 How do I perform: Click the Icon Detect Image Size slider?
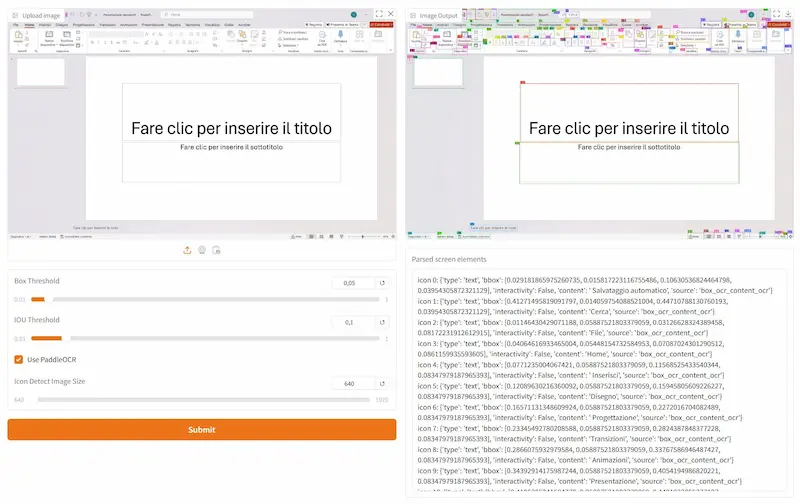(203, 399)
